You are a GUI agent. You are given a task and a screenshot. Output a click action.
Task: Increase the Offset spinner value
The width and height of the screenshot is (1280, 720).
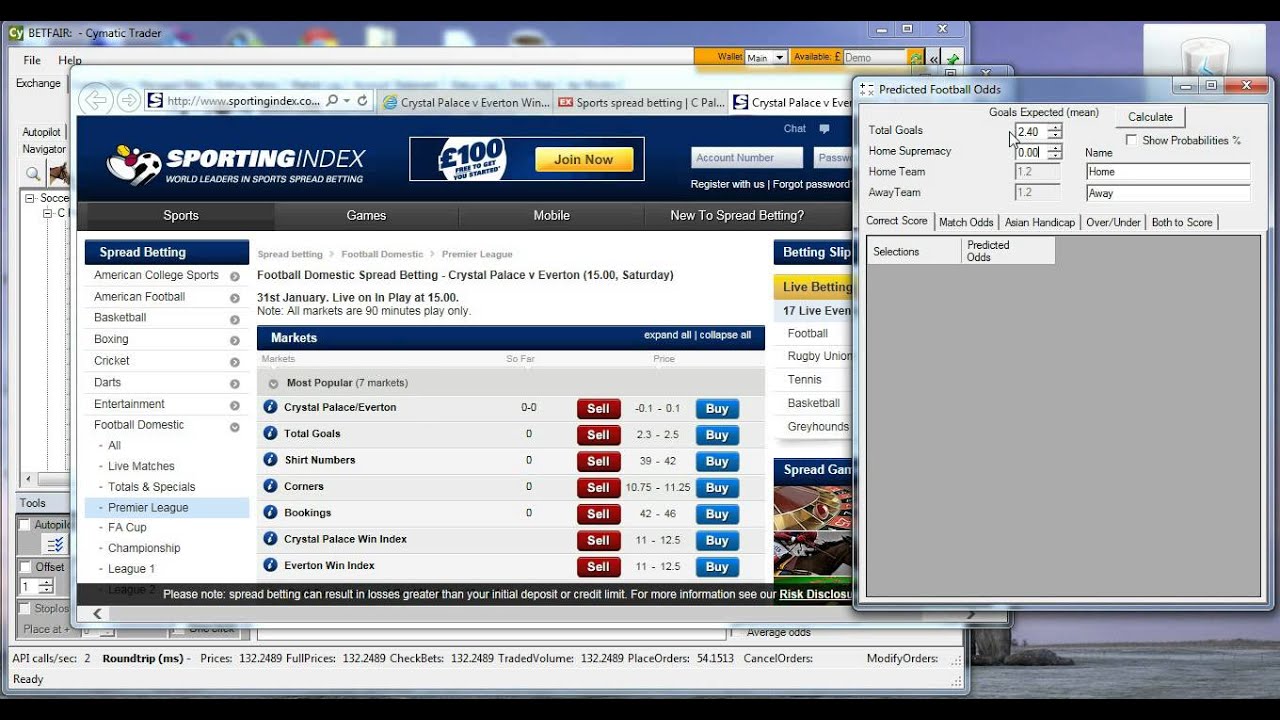click(x=47, y=582)
